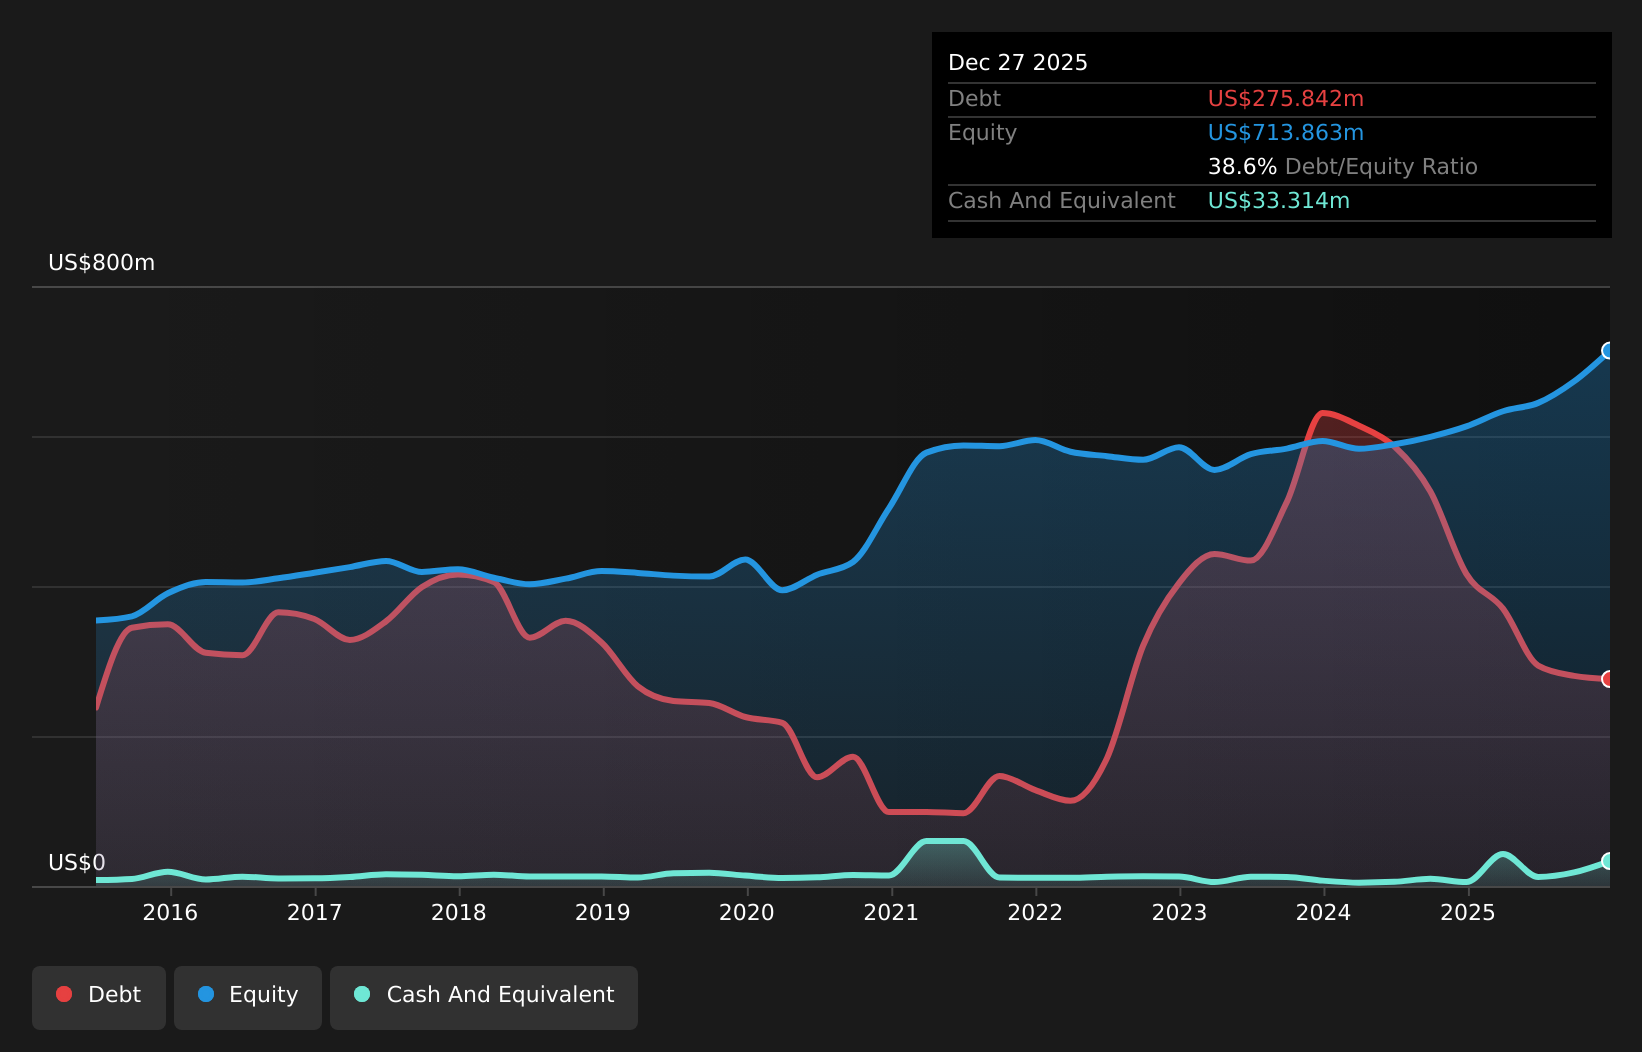The image size is (1642, 1052).
Task: Click the US$0 y-axis label
Action: click(77, 863)
